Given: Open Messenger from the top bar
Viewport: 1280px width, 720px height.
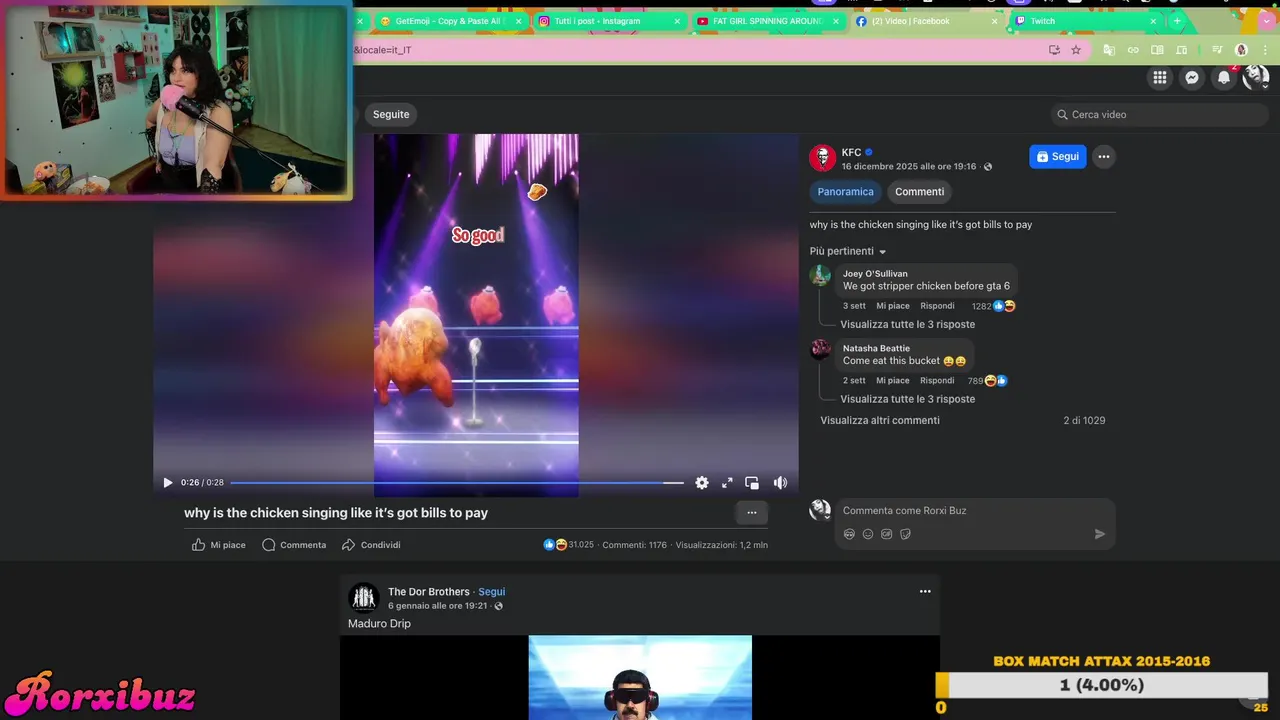Looking at the screenshot, I should click(1192, 77).
